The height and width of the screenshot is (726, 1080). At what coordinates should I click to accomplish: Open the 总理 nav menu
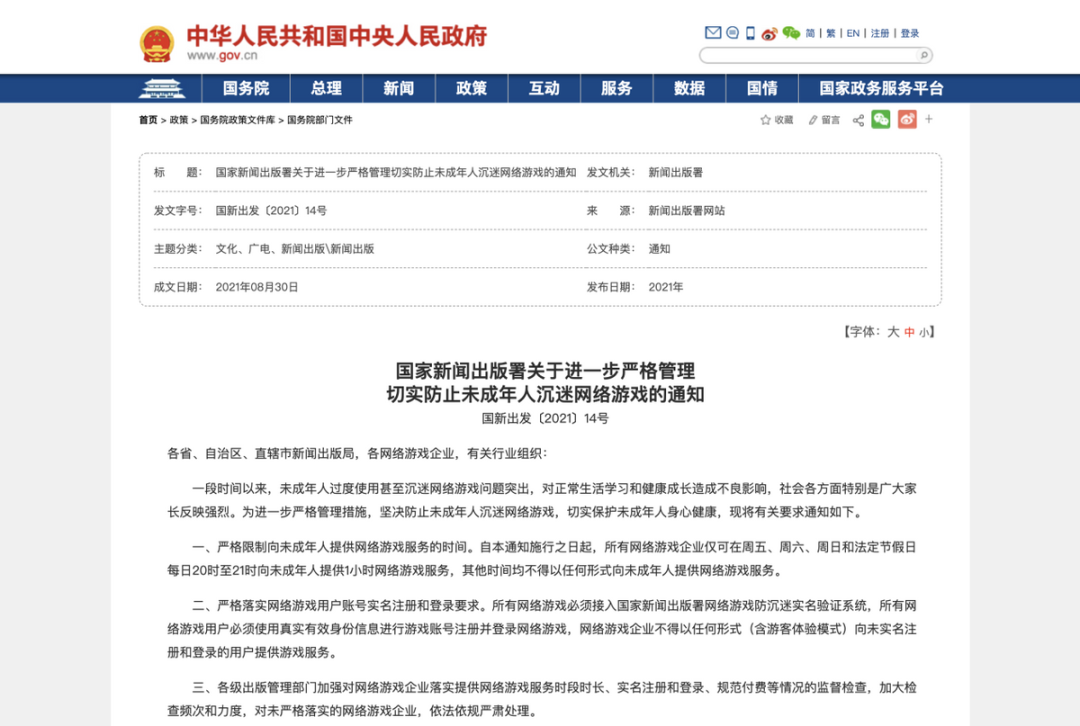click(x=326, y=88)
